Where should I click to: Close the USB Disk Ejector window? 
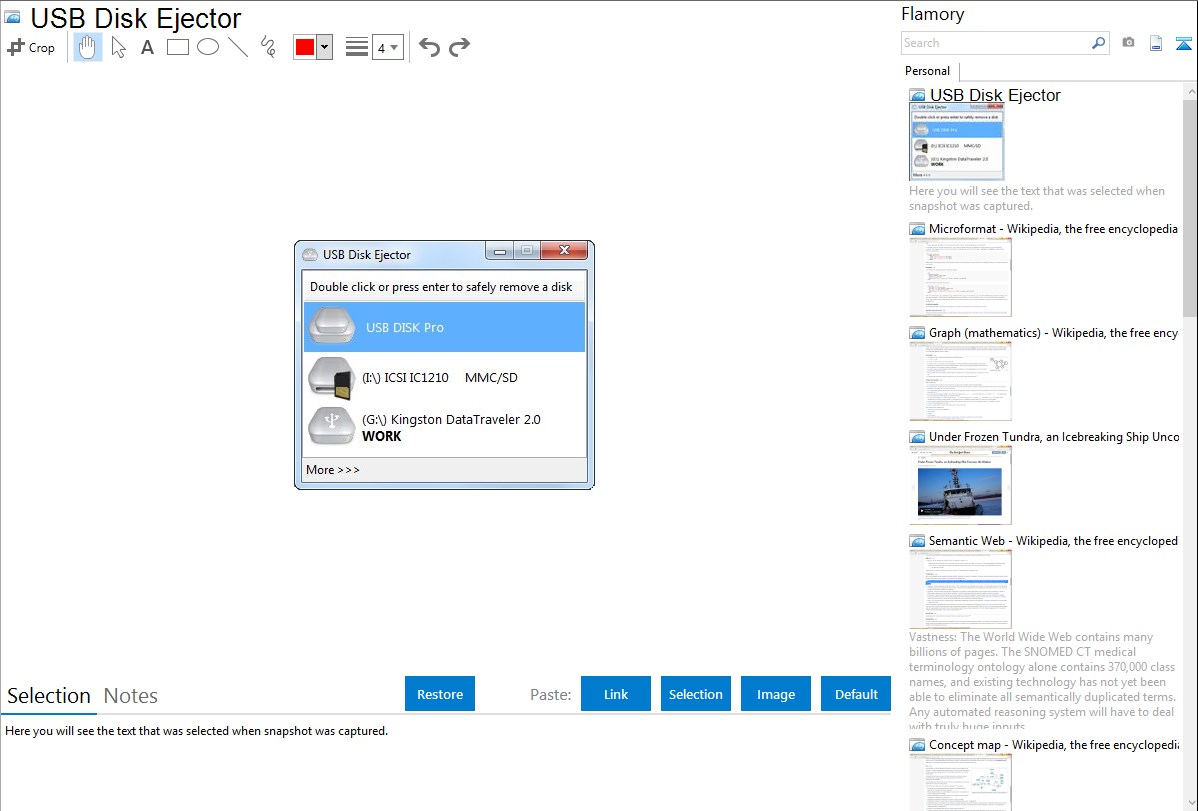tap(564, 251)
